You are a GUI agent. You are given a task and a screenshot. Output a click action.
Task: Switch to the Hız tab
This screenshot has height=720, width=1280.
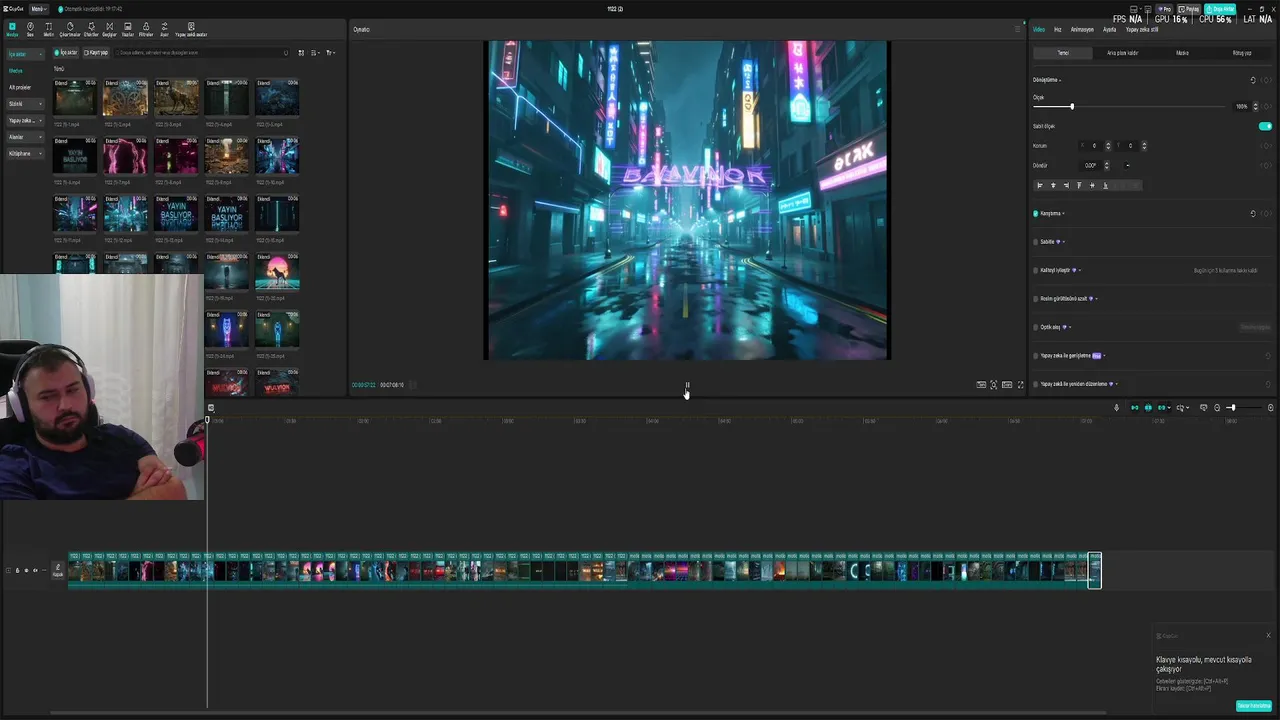[x=1058, y=29]
